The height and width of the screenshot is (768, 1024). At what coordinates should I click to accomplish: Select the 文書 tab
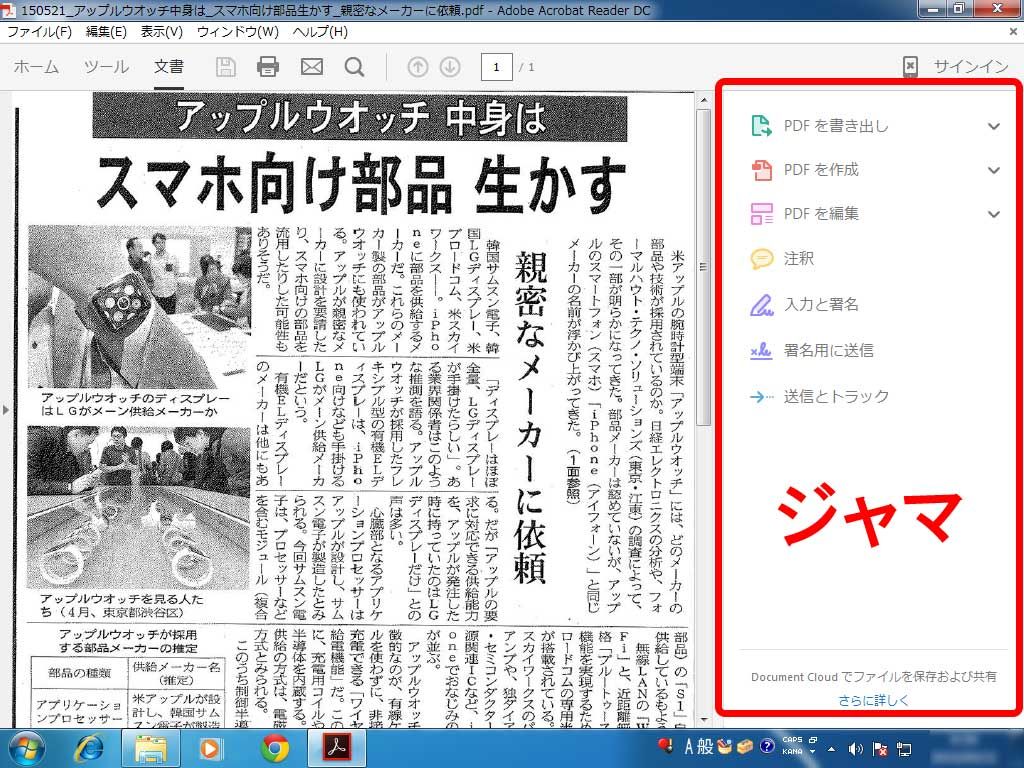pos(168,67)
